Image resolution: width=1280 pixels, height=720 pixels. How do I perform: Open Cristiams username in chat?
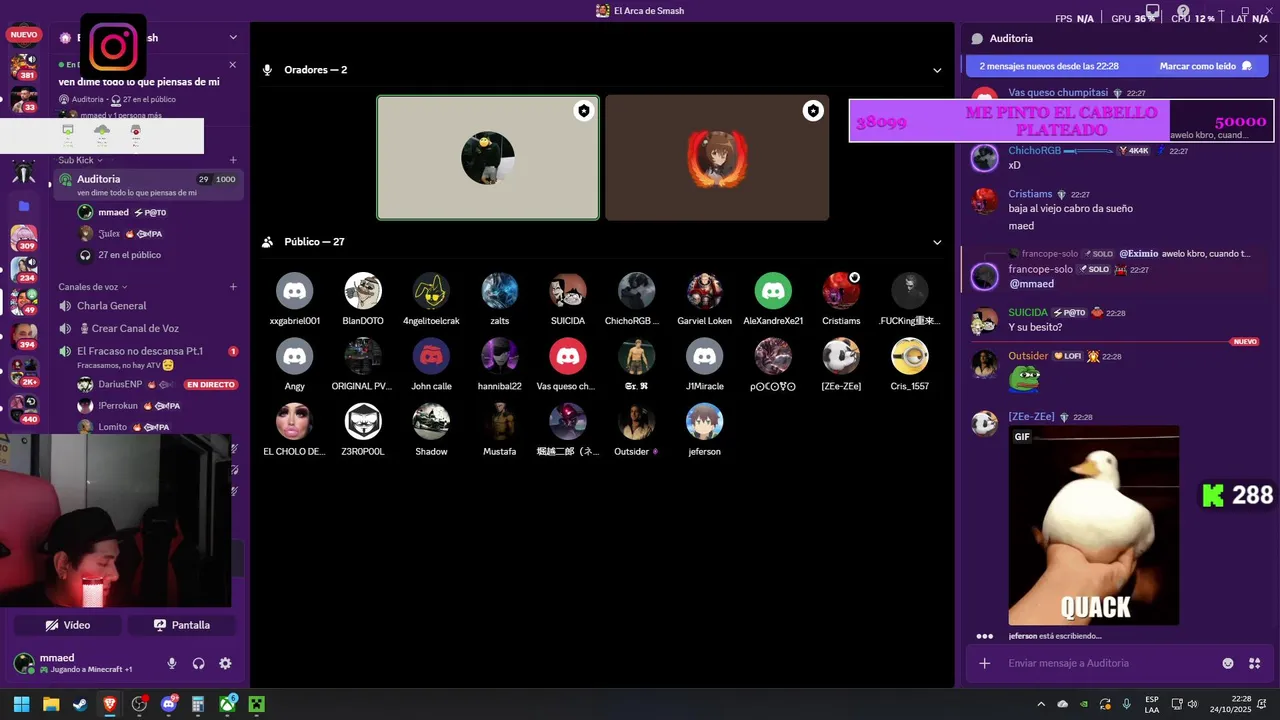click(x=1030, y=194)
